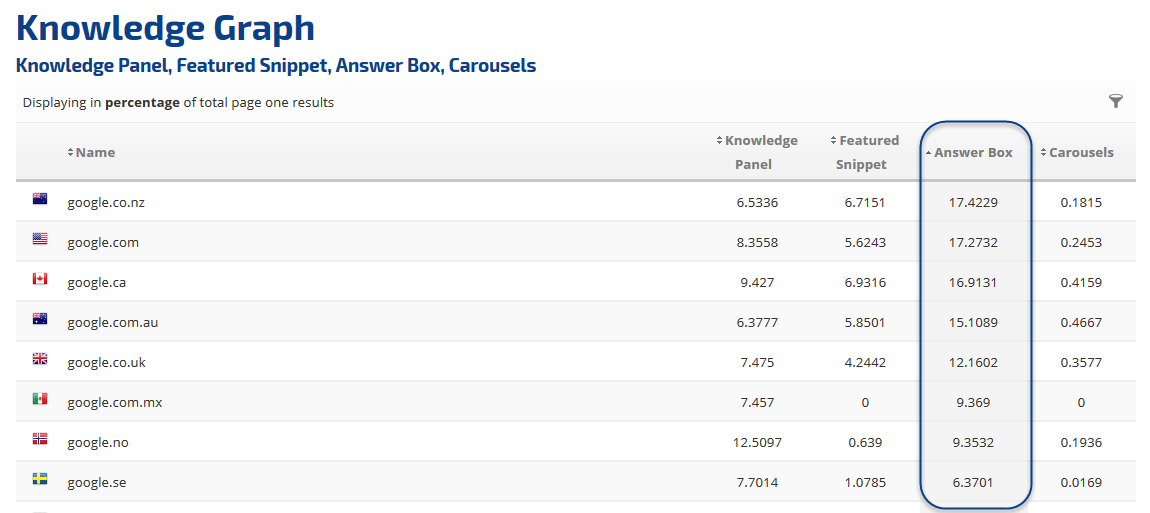Click the United States flag icon

40,239
